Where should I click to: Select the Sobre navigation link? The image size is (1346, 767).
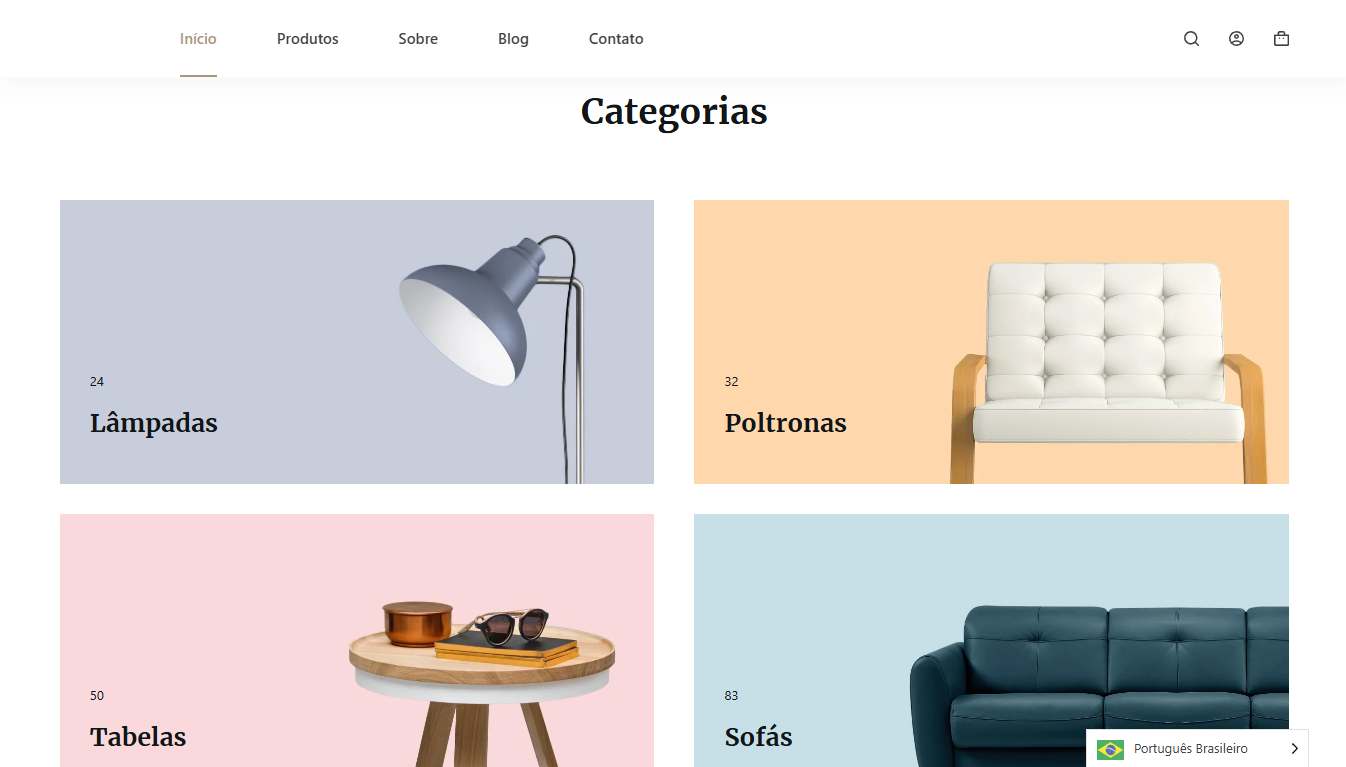click(x=418, y=39)
